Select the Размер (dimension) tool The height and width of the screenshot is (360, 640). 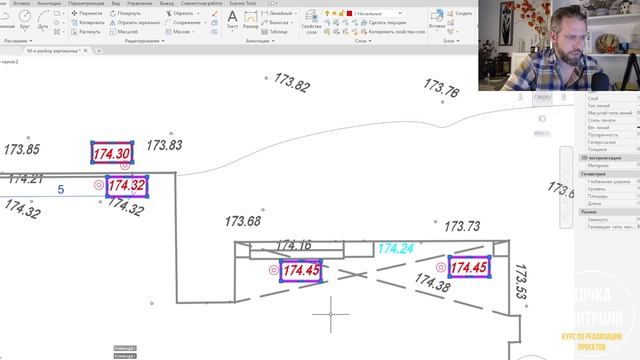tap(250, 20)
